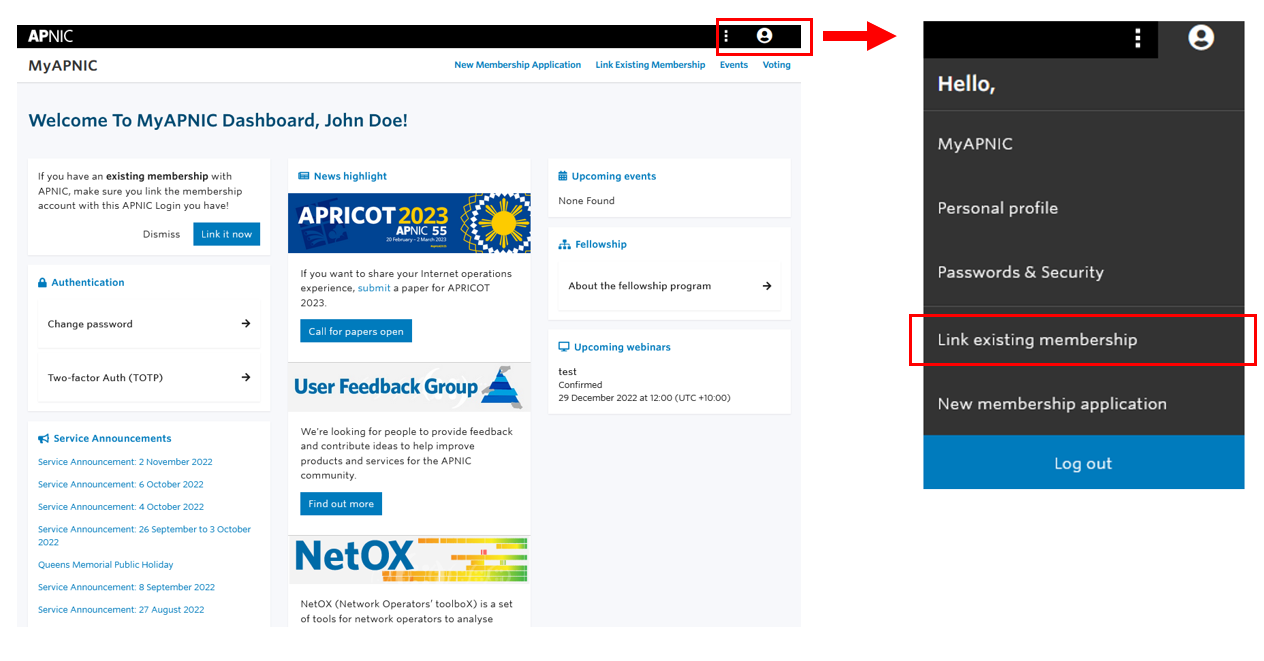Click the megaphone icon for Service Announcements

[x=43, y=438]
